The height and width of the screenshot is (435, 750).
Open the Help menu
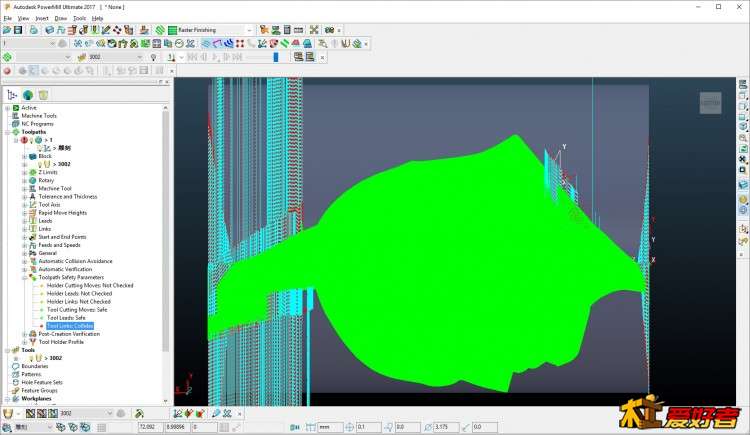click(98, 18)
